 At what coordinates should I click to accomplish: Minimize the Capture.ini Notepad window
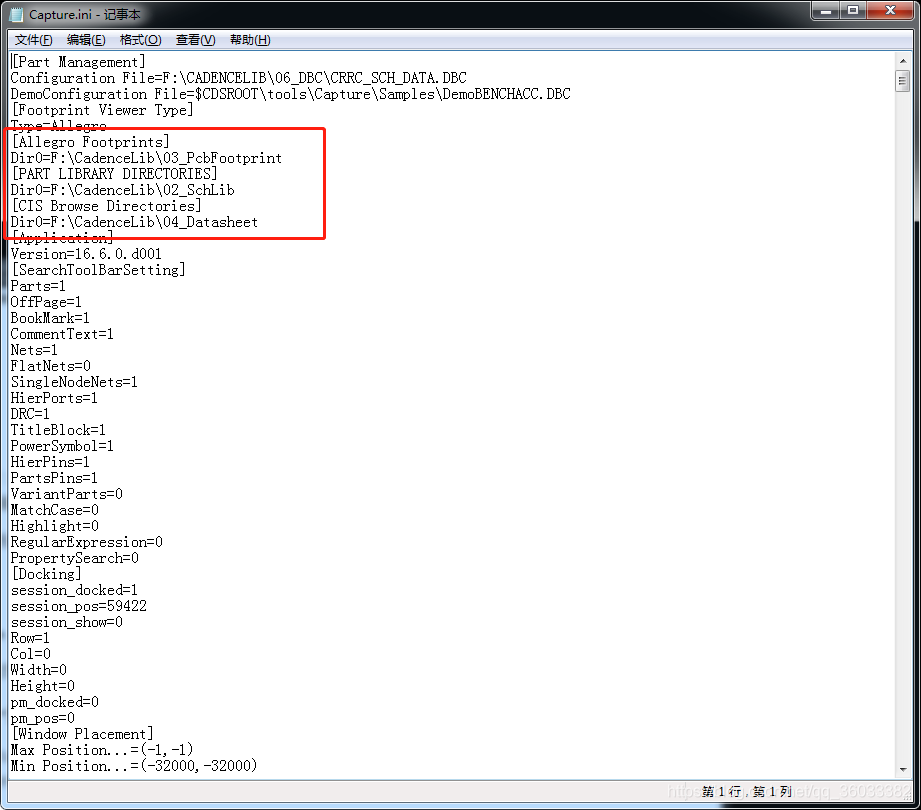824,11
